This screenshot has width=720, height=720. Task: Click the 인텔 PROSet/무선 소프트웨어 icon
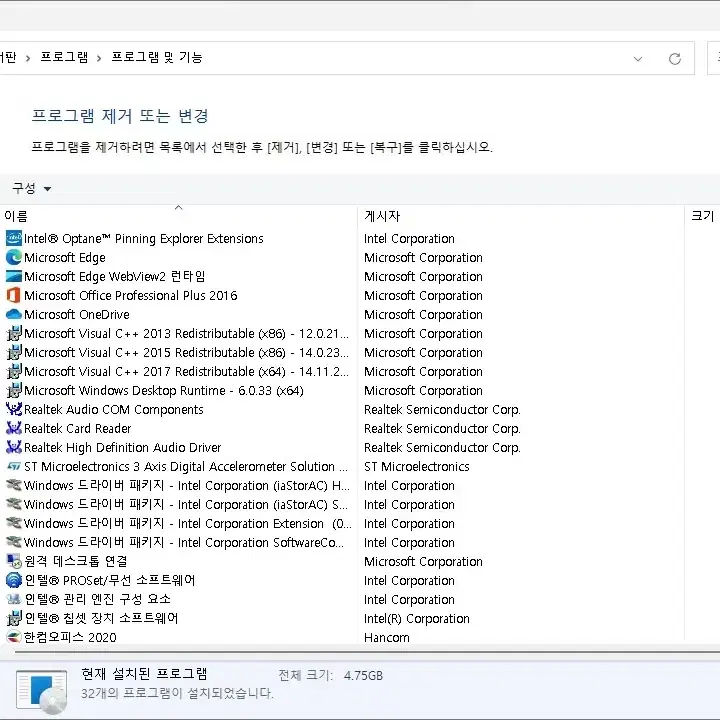coord(14,580)
